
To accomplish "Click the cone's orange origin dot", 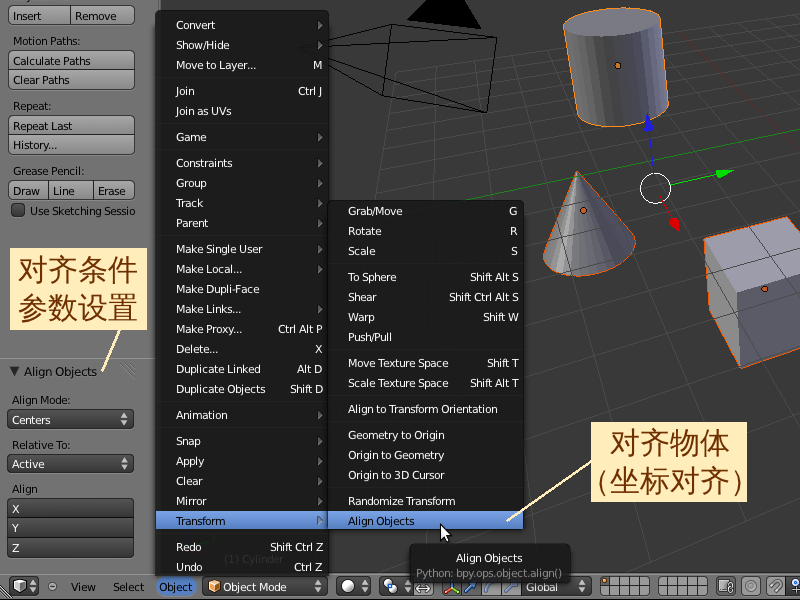I will (x=583, y=210).
